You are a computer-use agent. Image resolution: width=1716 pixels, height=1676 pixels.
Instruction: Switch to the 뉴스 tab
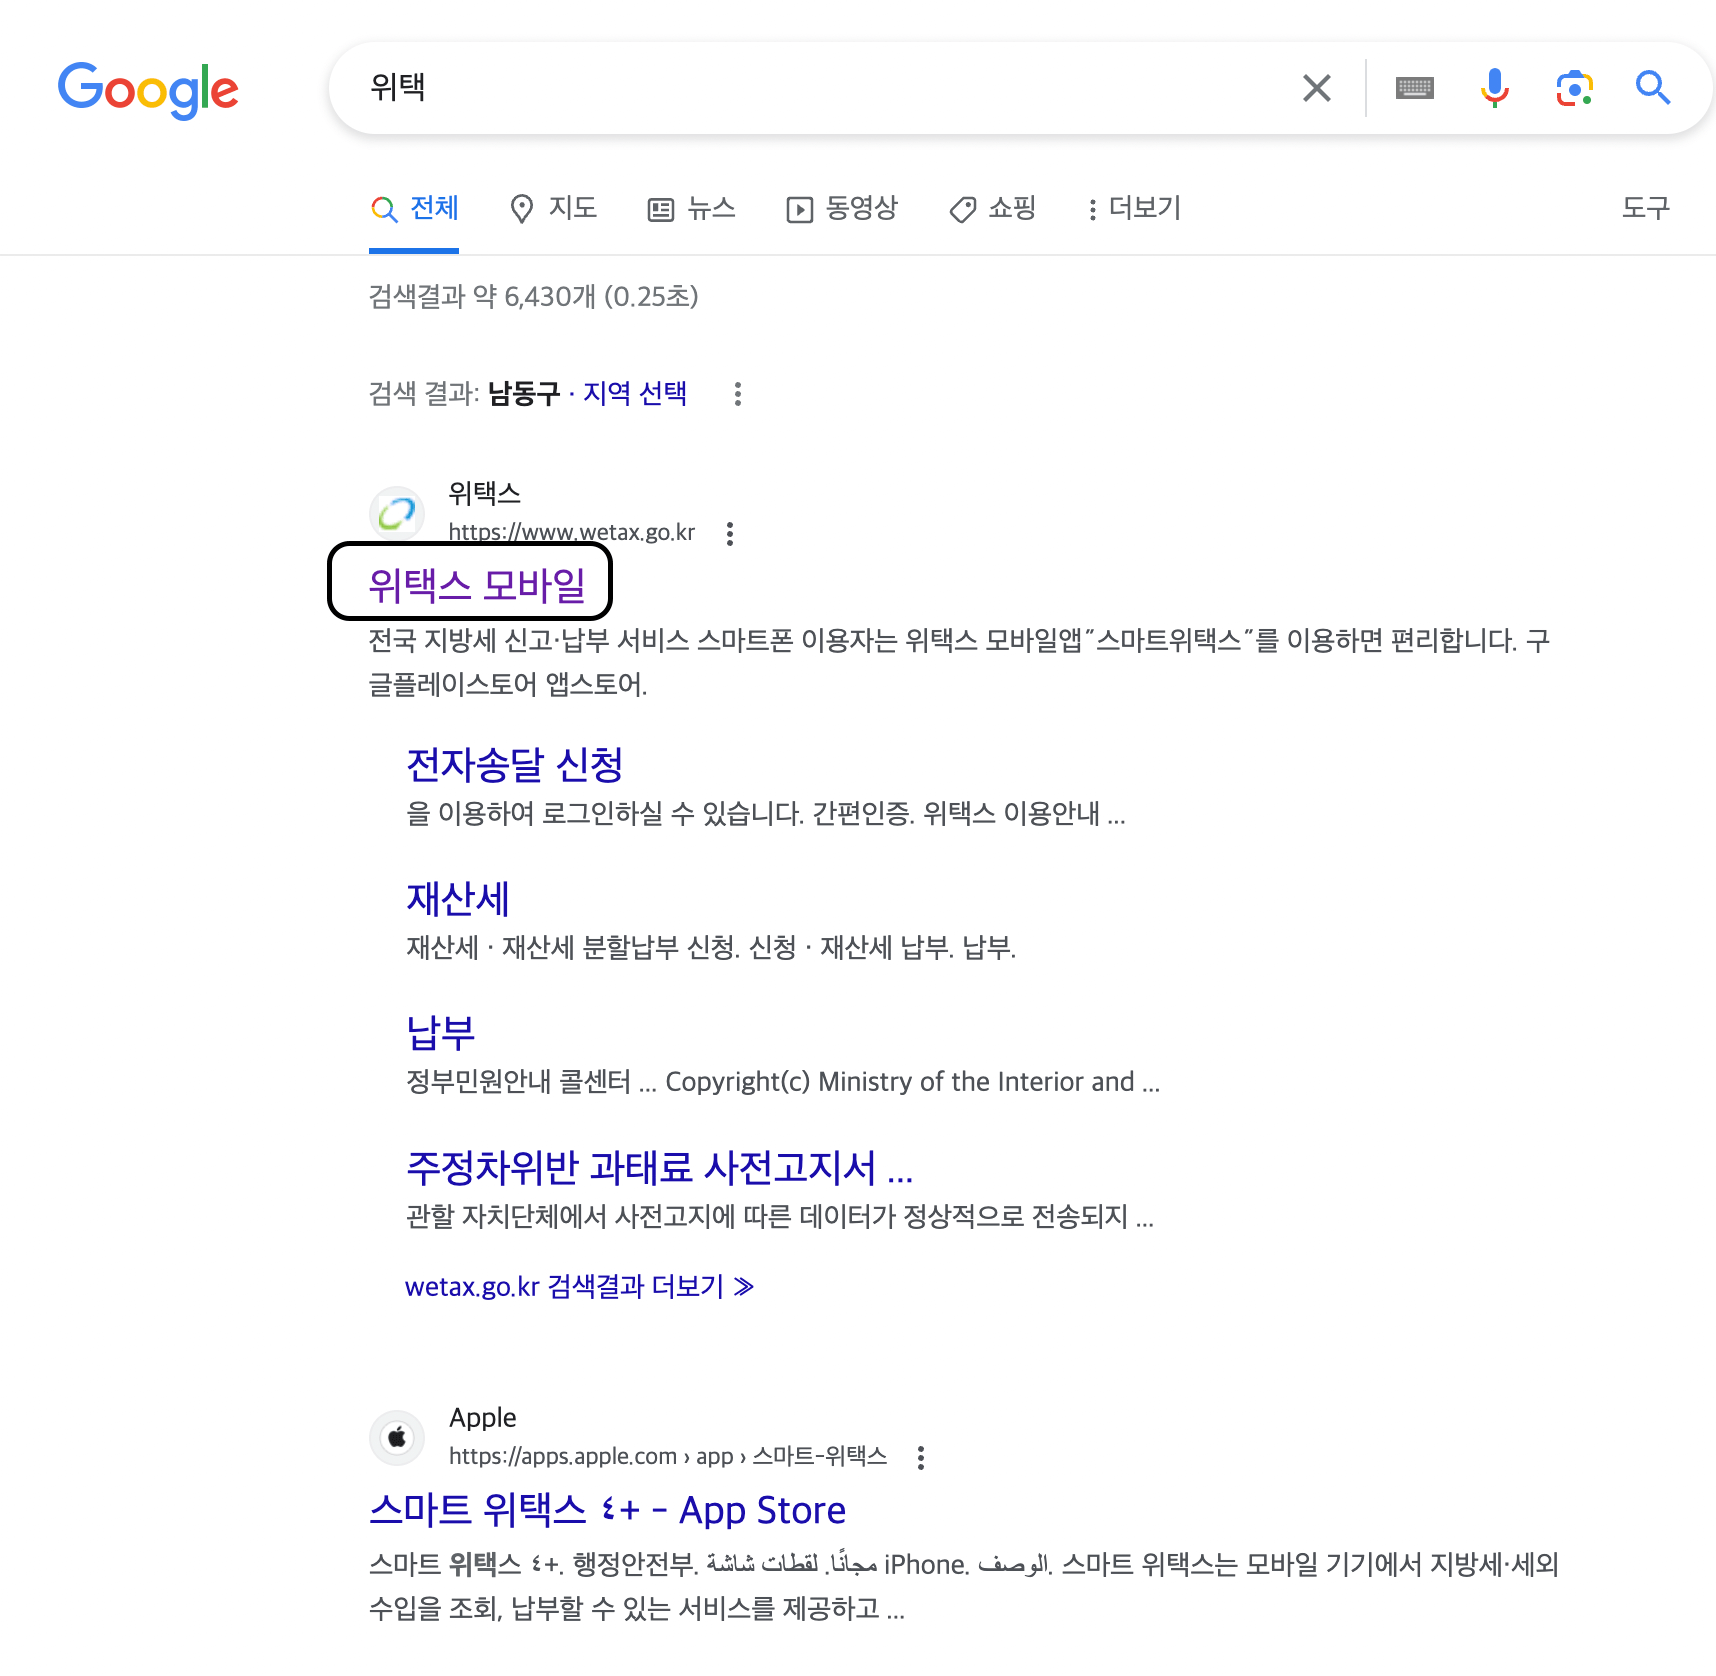[692, 208]
